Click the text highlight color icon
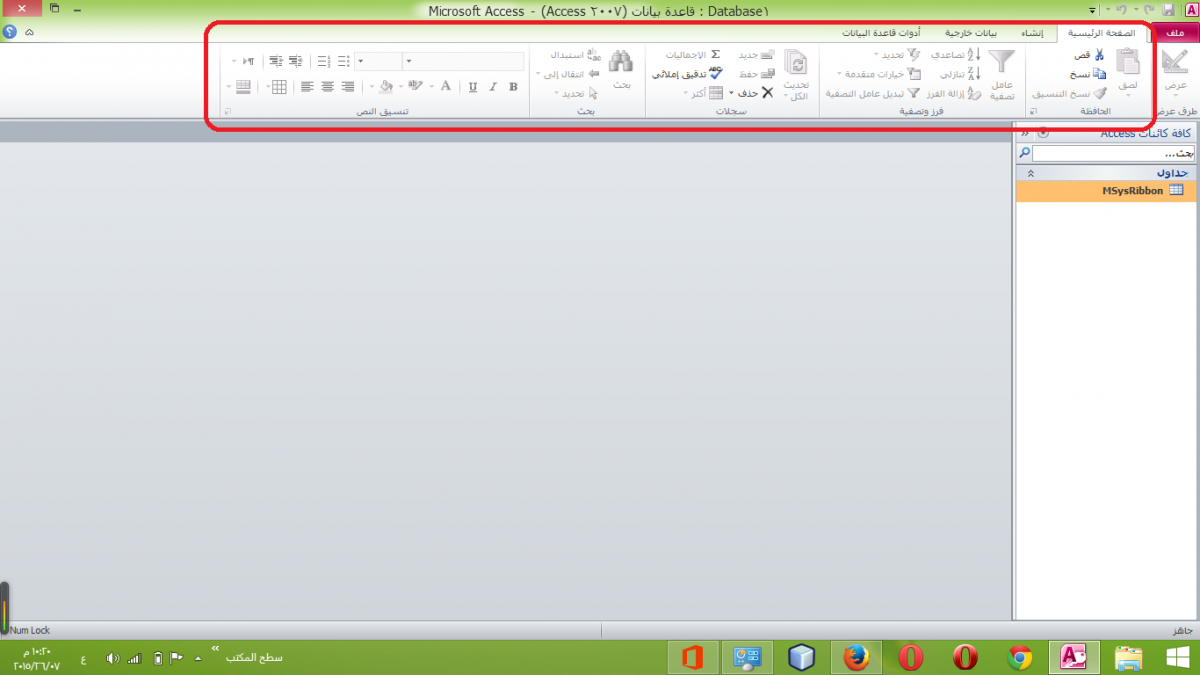 (x=415, y=87)
